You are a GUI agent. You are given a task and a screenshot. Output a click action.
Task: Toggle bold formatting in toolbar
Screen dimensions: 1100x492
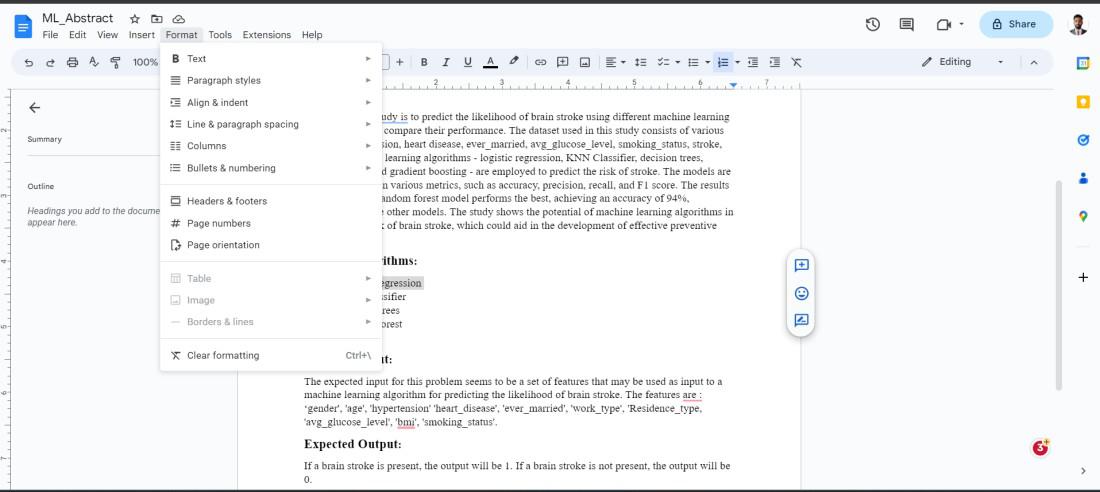point(424,62)
